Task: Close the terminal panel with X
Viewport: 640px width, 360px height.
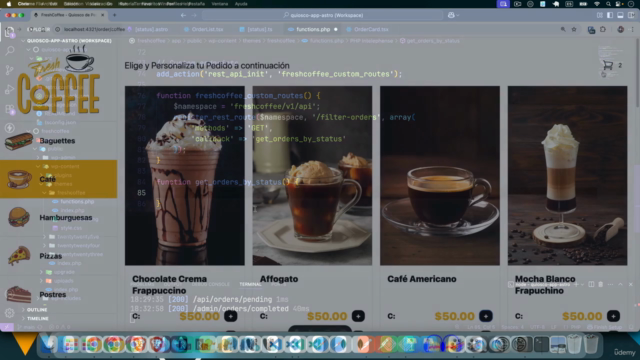Action: tap(631, 284)
